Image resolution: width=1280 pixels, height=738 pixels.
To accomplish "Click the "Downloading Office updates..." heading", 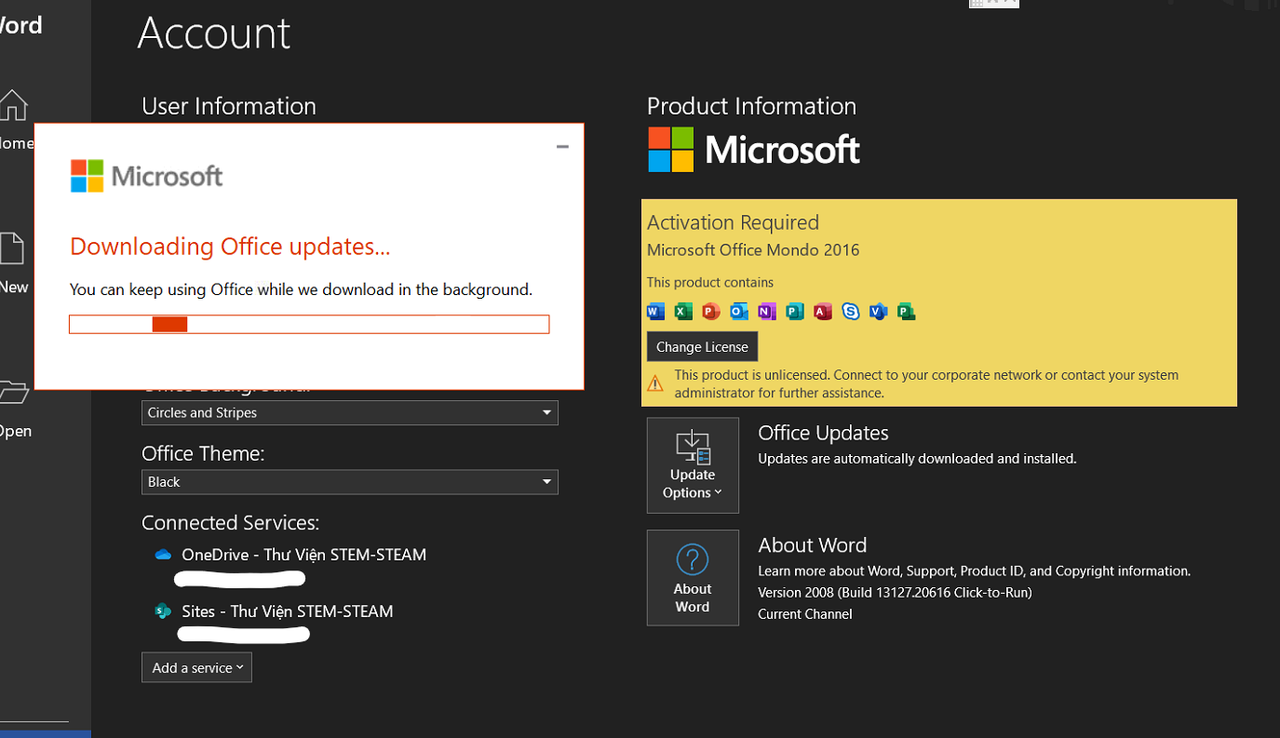I will pos(230,247).
